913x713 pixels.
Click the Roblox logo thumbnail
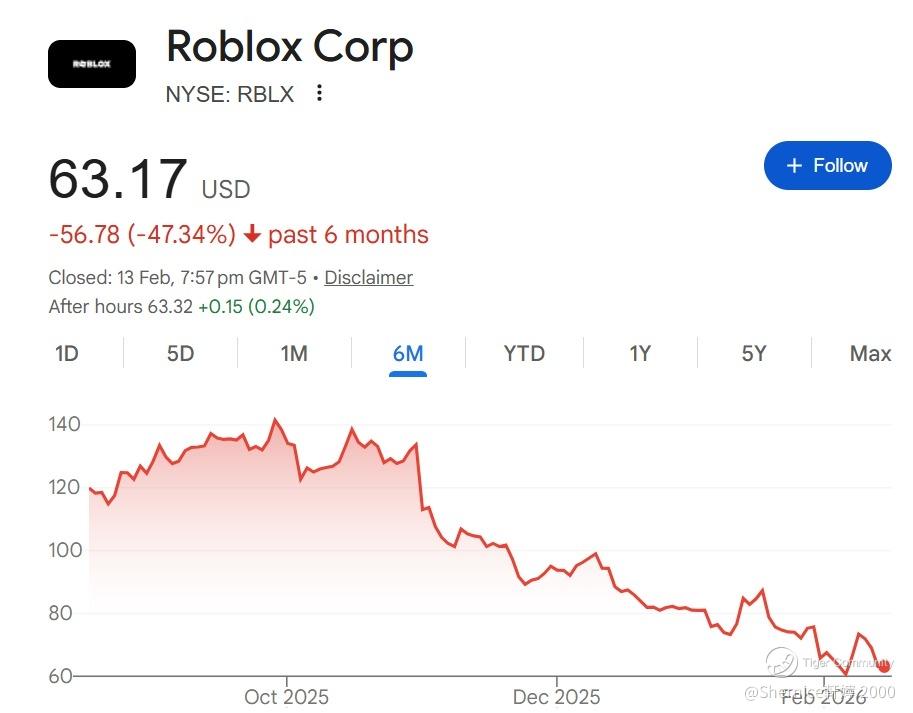tap(92, 64)
